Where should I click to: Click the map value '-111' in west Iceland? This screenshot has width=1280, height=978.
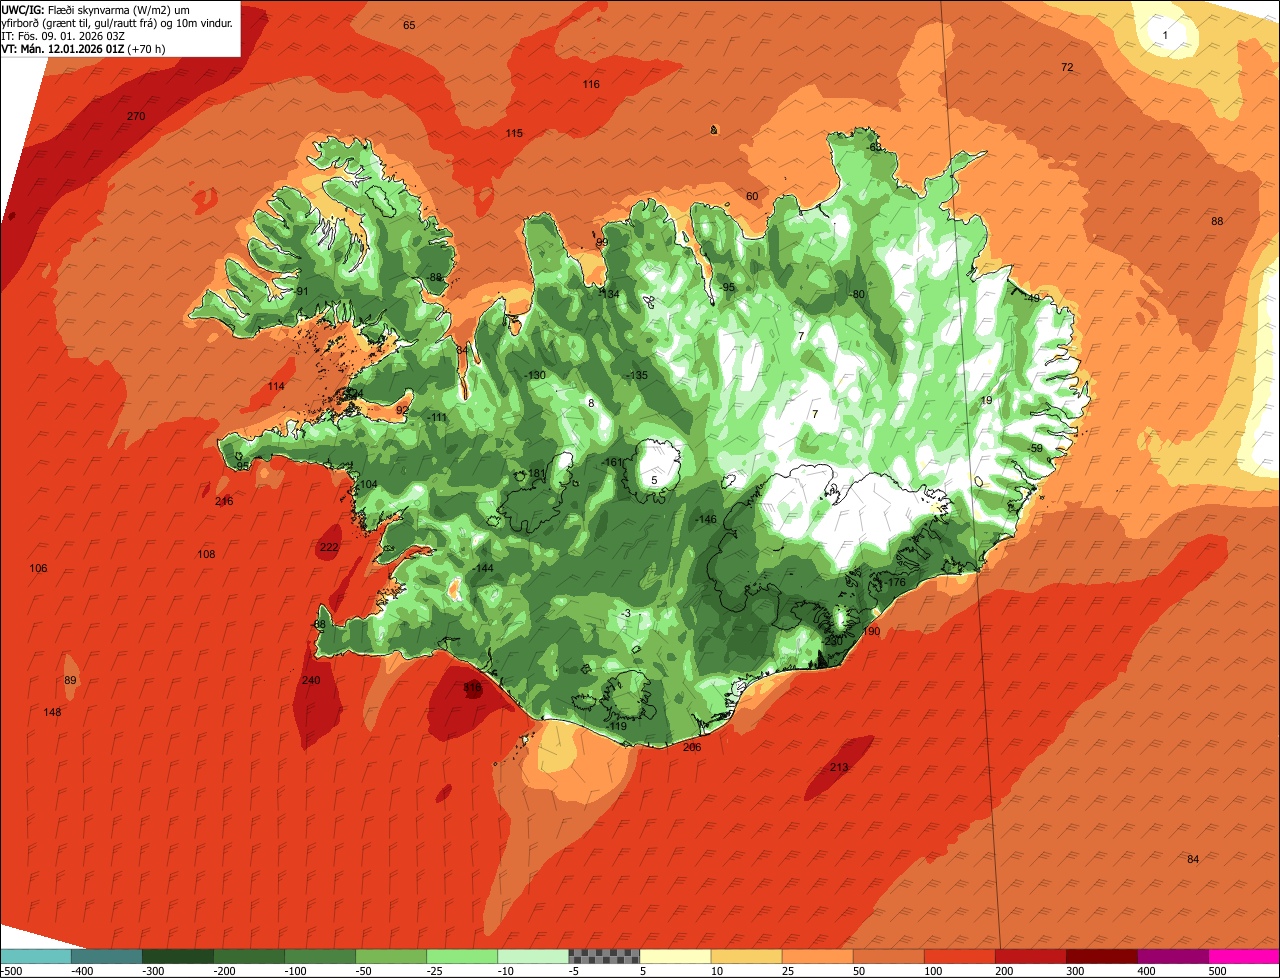438,417
